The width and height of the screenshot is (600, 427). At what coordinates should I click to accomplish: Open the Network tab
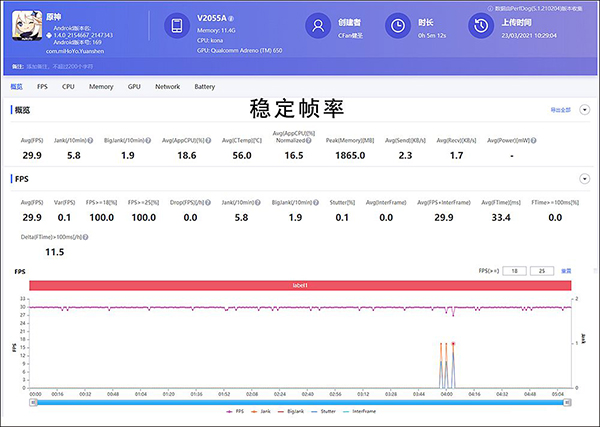[x=167, y=87]
